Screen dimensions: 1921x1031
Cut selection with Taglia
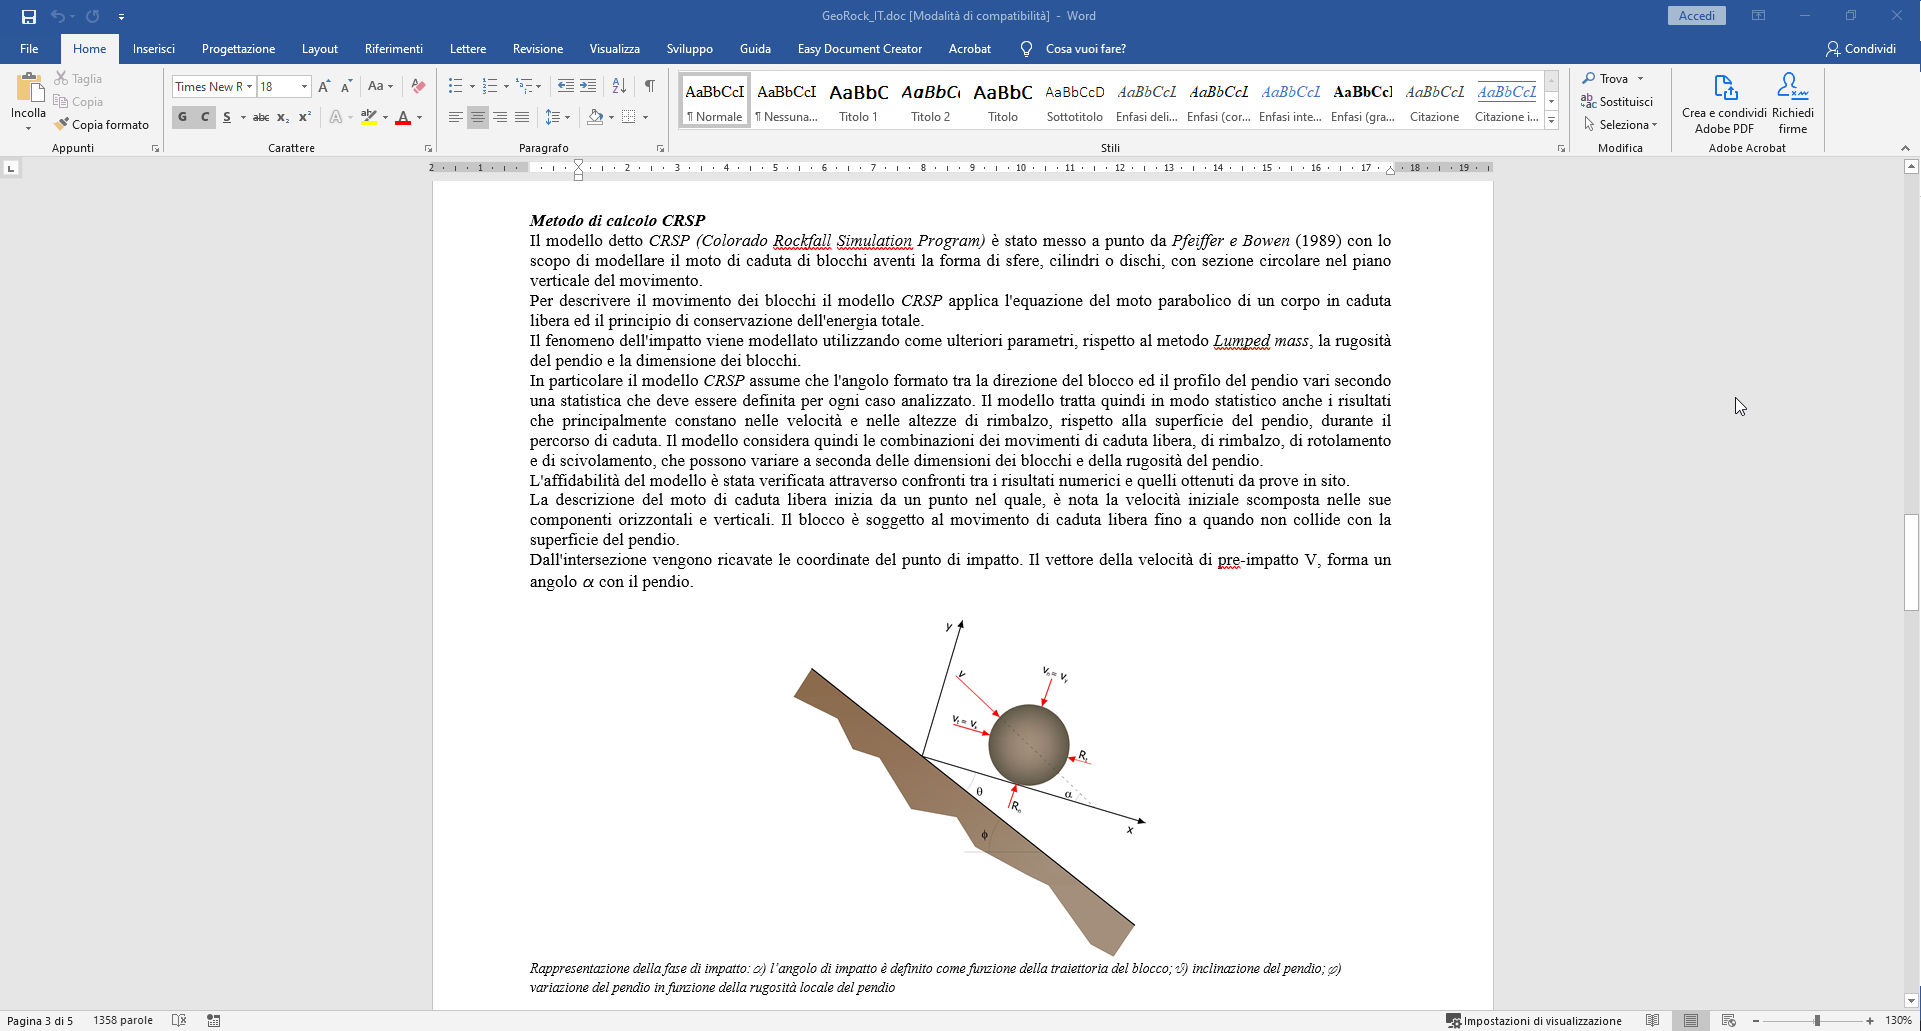[x=79, y=78]
